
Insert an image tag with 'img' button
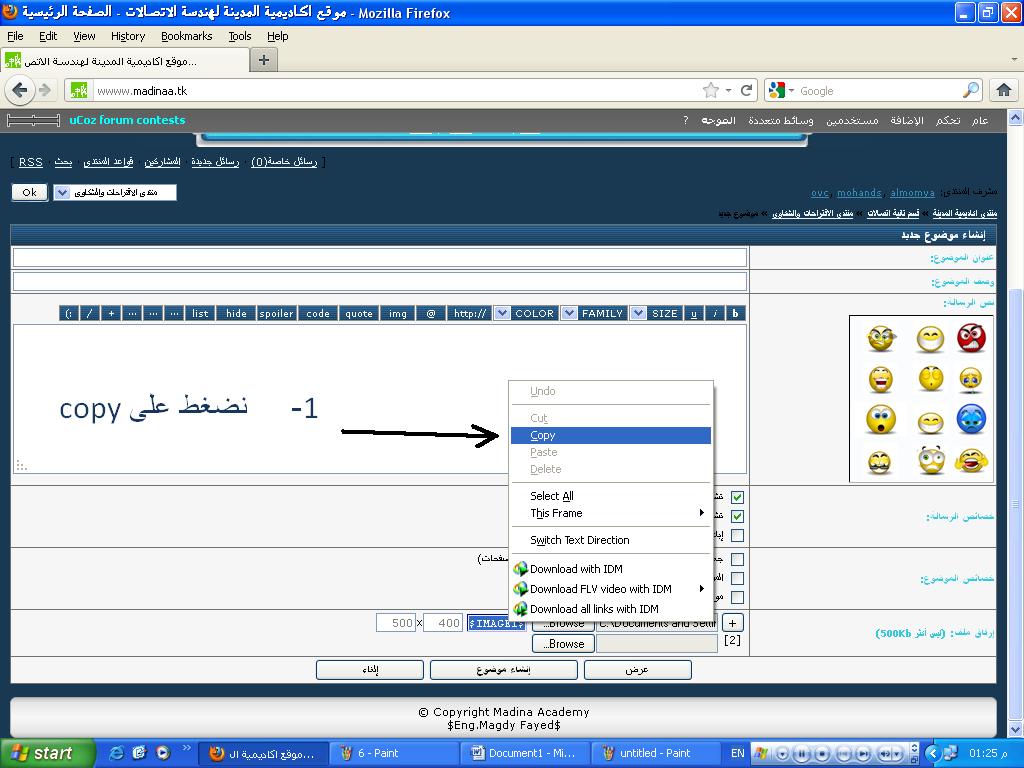point(398,313)
